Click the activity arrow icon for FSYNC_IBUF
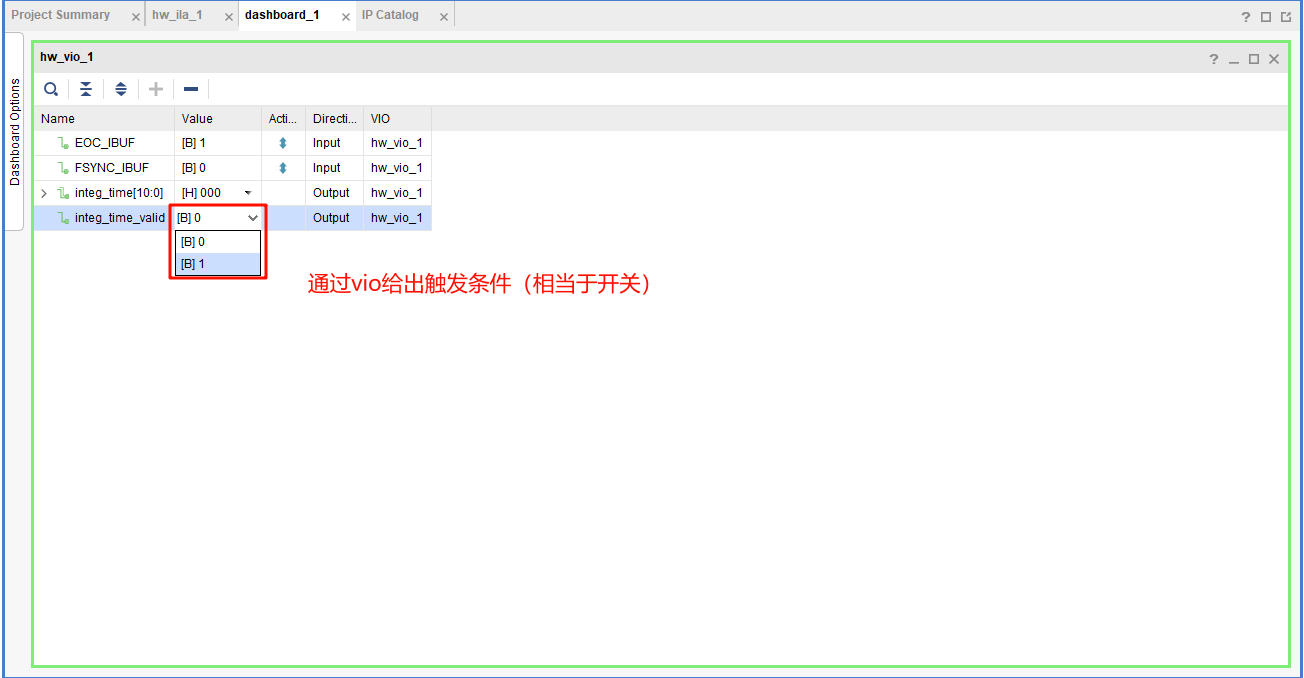This screenshot has height=678, width=1304. pyautogui.click(x=283, y=168)
